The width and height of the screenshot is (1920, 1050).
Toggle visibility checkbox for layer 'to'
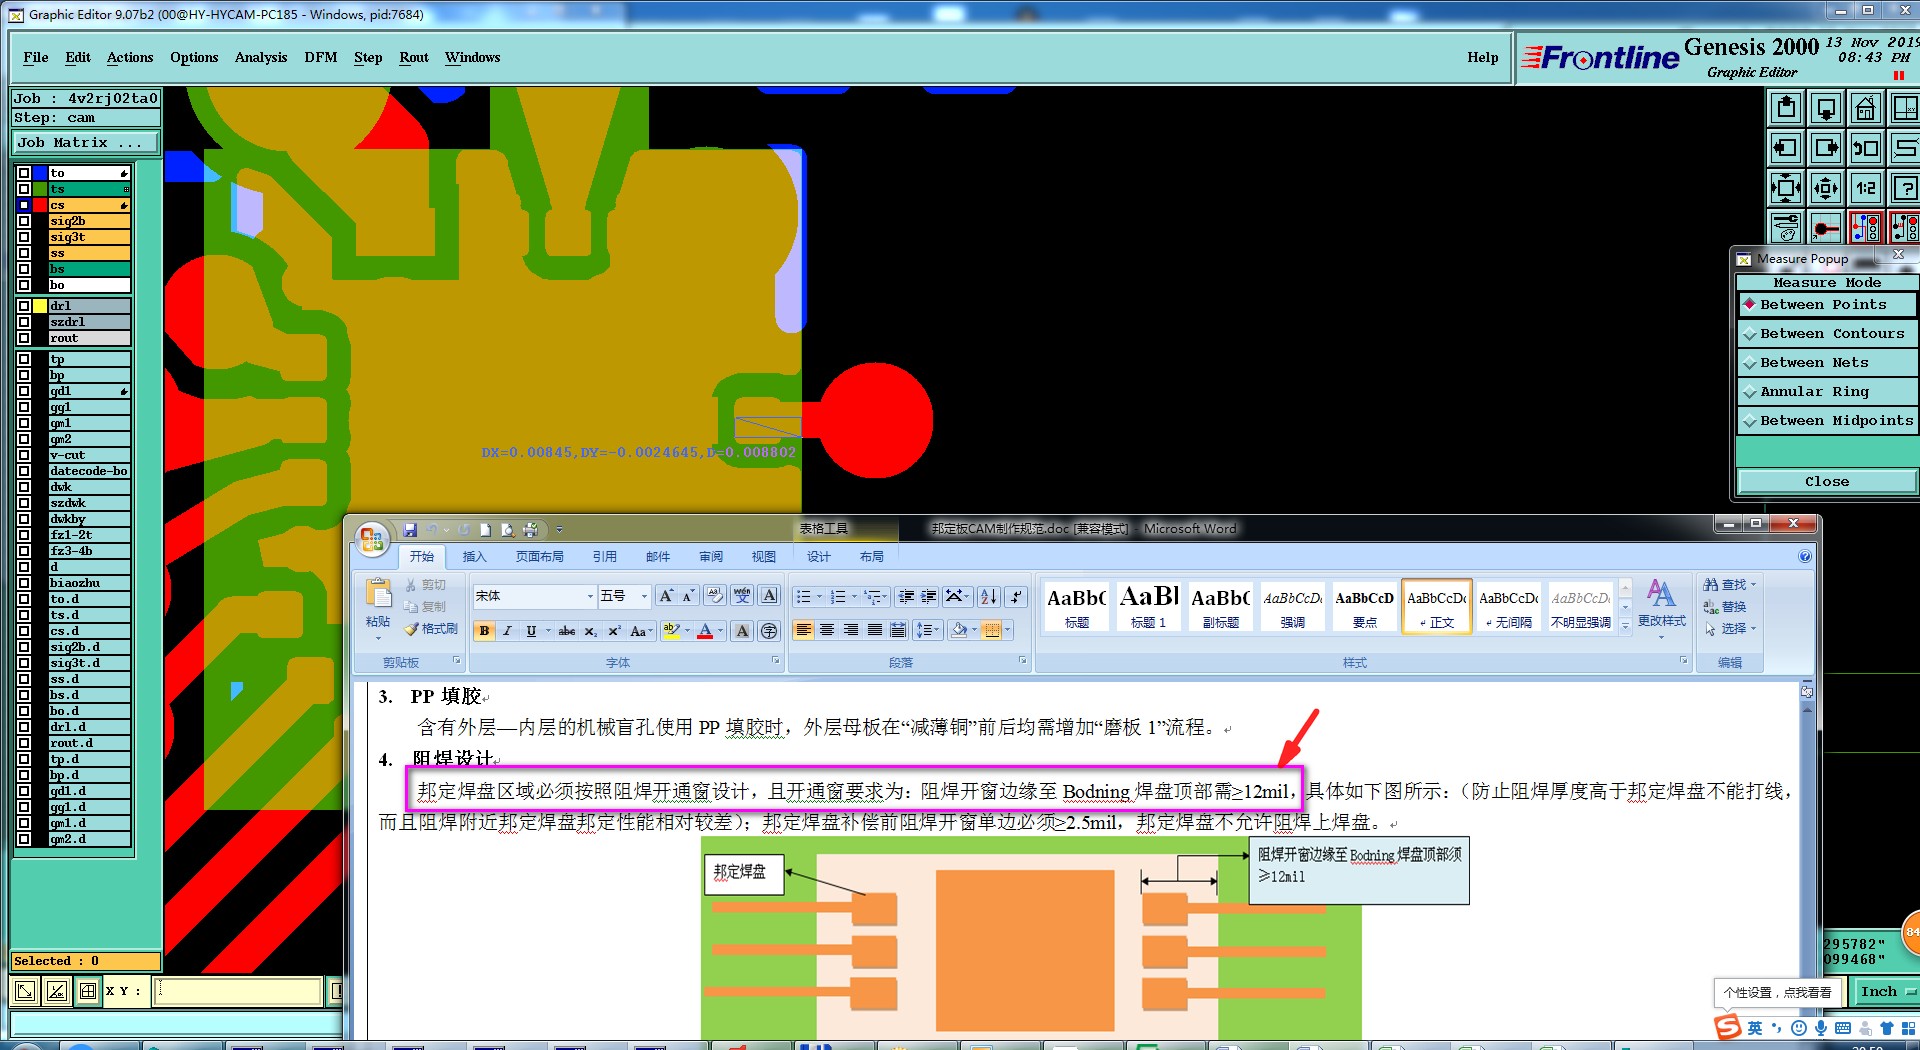(24, 173)
